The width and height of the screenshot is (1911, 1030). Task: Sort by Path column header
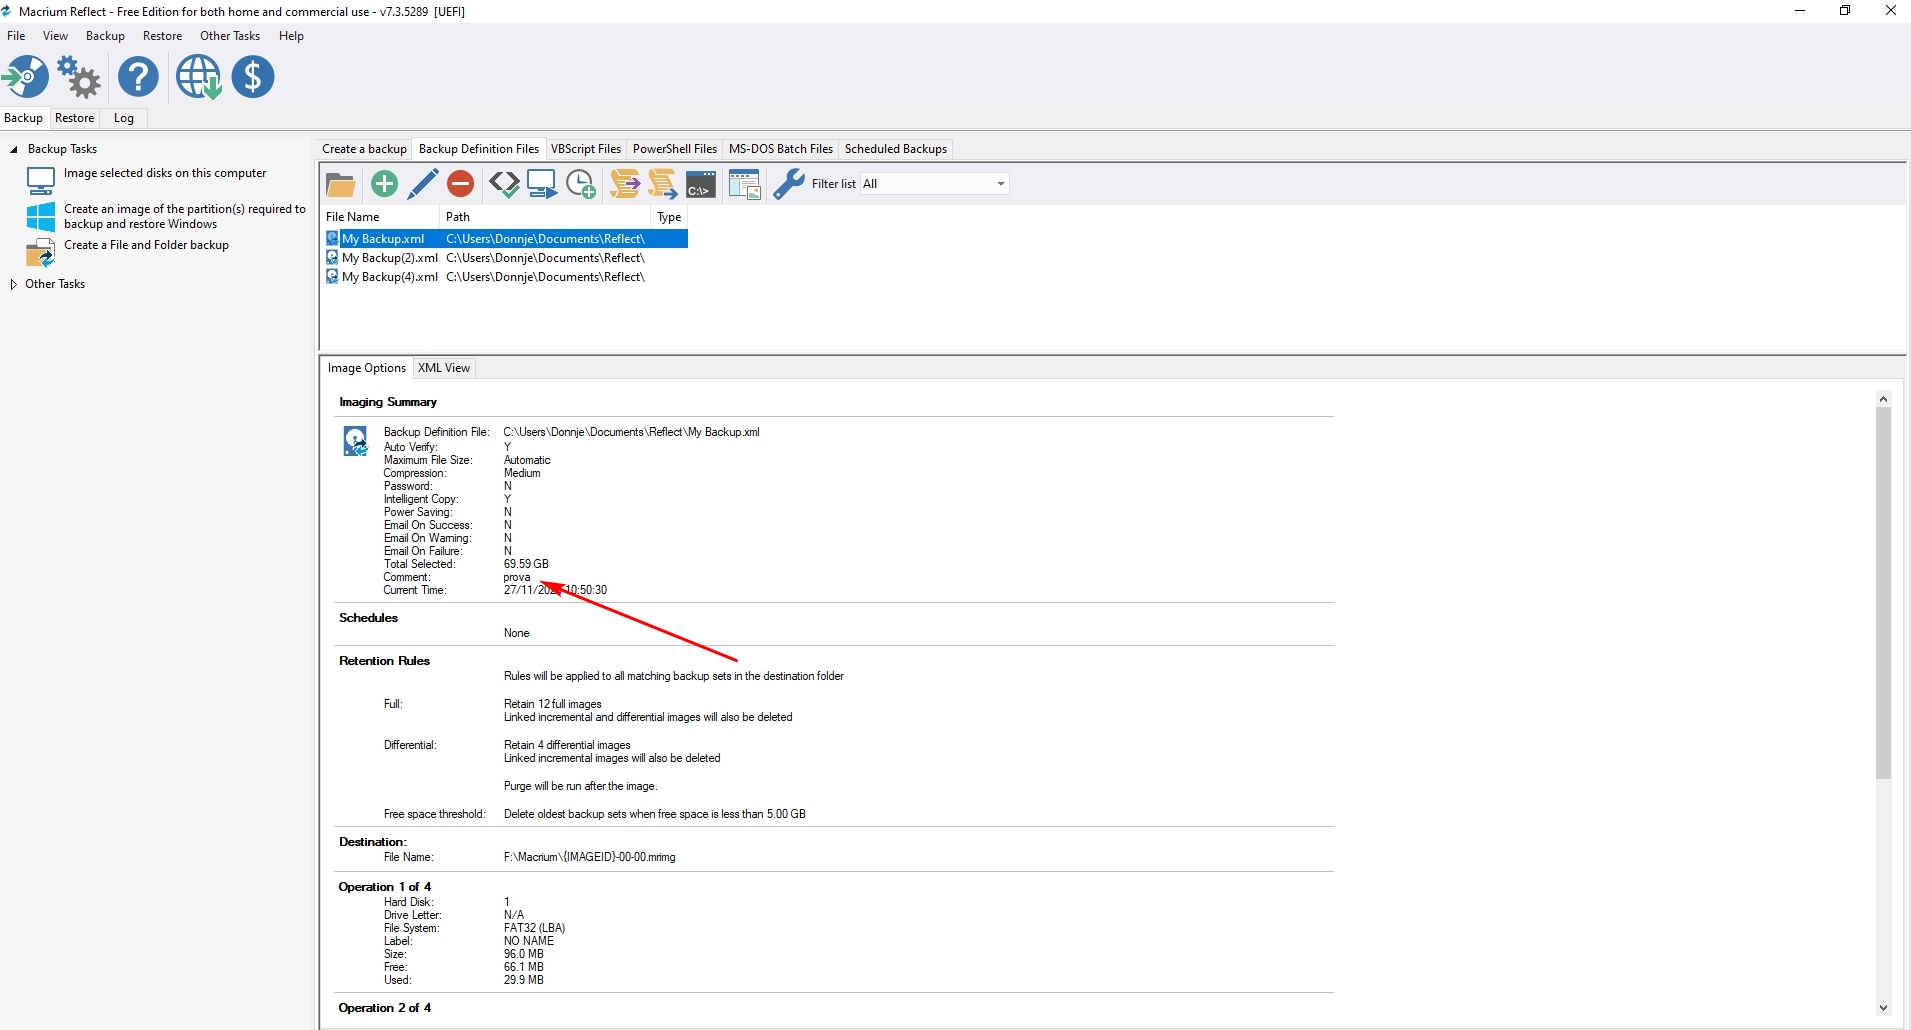click(546, 217)
